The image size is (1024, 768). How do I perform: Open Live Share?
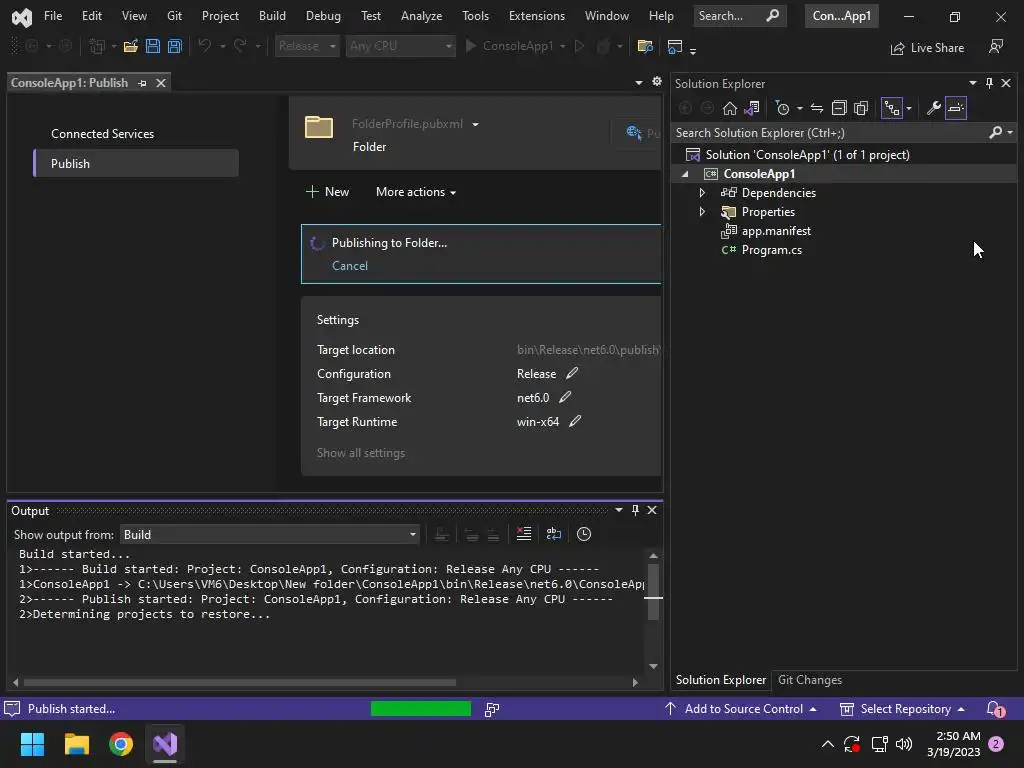927,48
